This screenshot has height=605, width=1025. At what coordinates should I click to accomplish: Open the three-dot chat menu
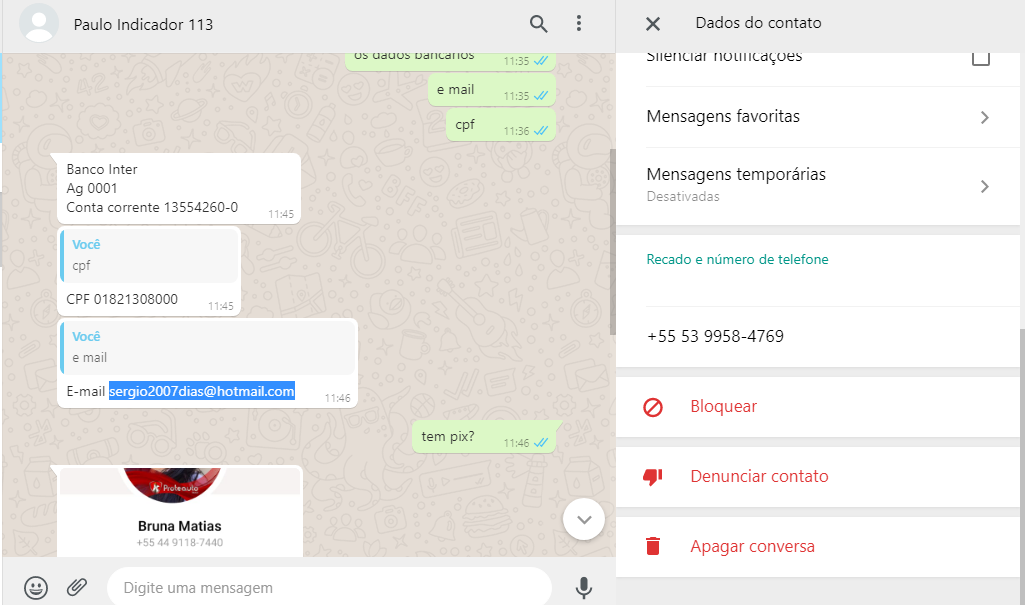coord(579,24)
